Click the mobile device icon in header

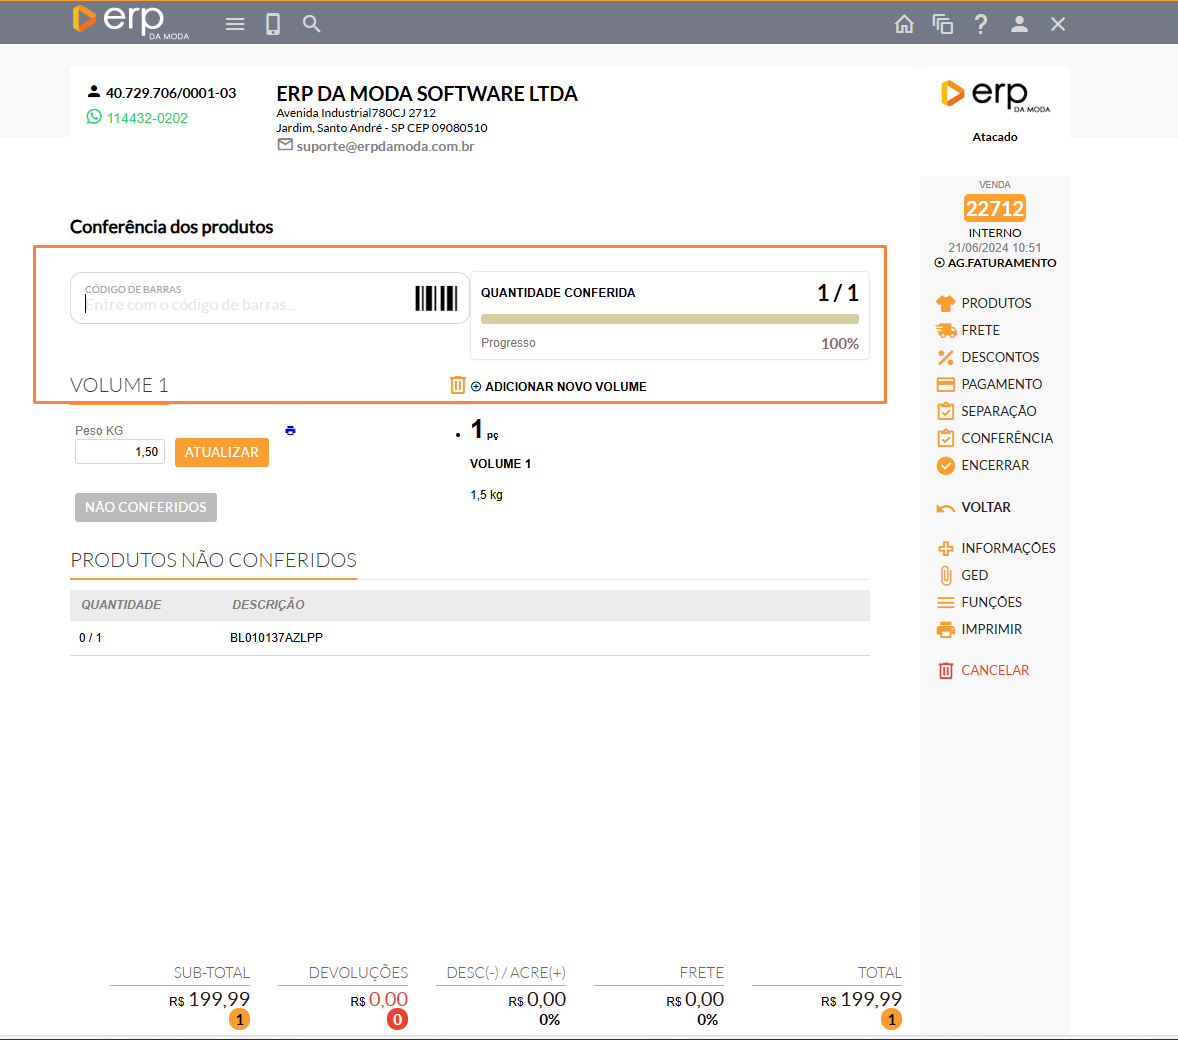coord(273,24)
